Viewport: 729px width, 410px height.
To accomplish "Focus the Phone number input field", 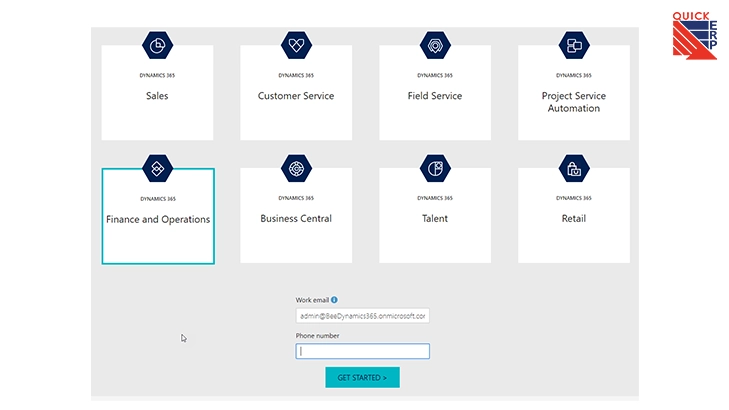I will [363, 351].
